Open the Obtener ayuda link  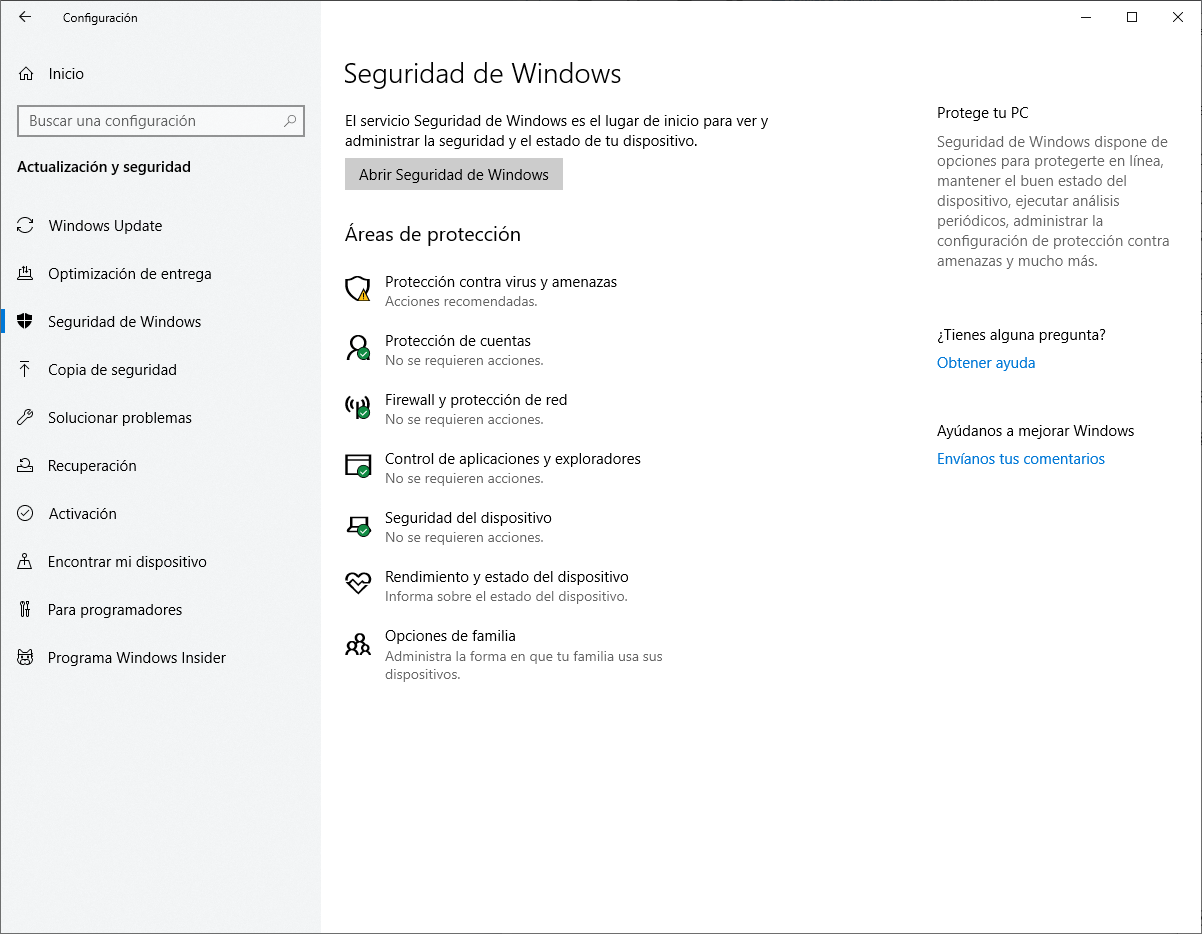pyautogui.click(x=985, y=362)
